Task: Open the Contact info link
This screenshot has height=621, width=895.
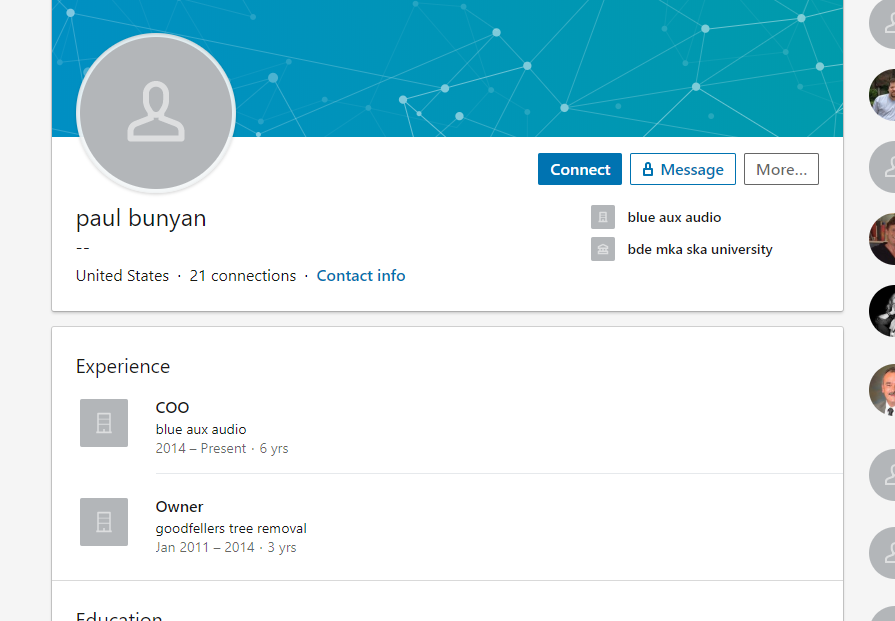Action: coord(361,276)
